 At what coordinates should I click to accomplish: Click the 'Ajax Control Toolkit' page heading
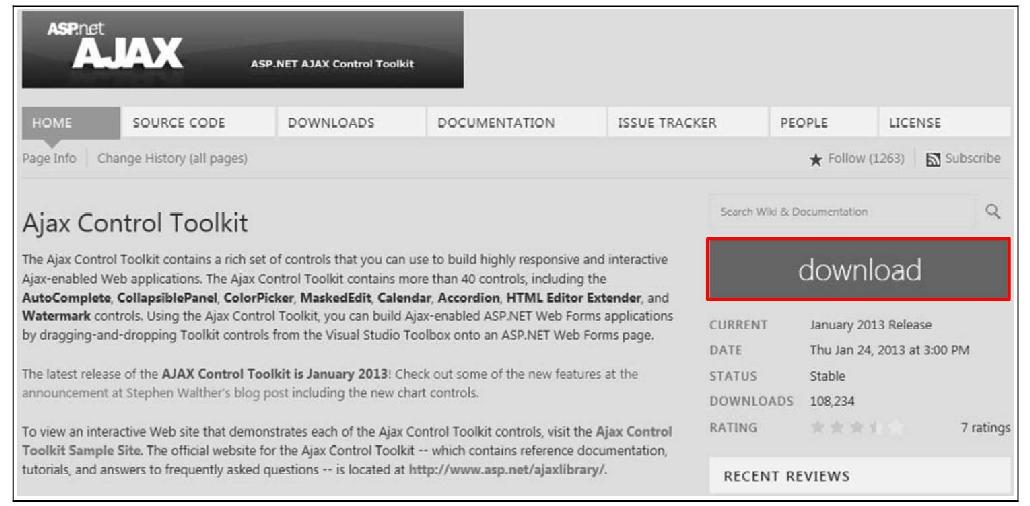pyautogui.click(x=135, y=223)
